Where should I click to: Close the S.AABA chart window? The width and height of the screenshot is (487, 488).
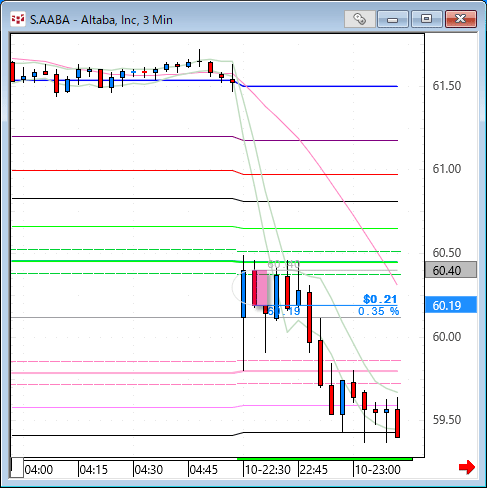click(461, 19)
